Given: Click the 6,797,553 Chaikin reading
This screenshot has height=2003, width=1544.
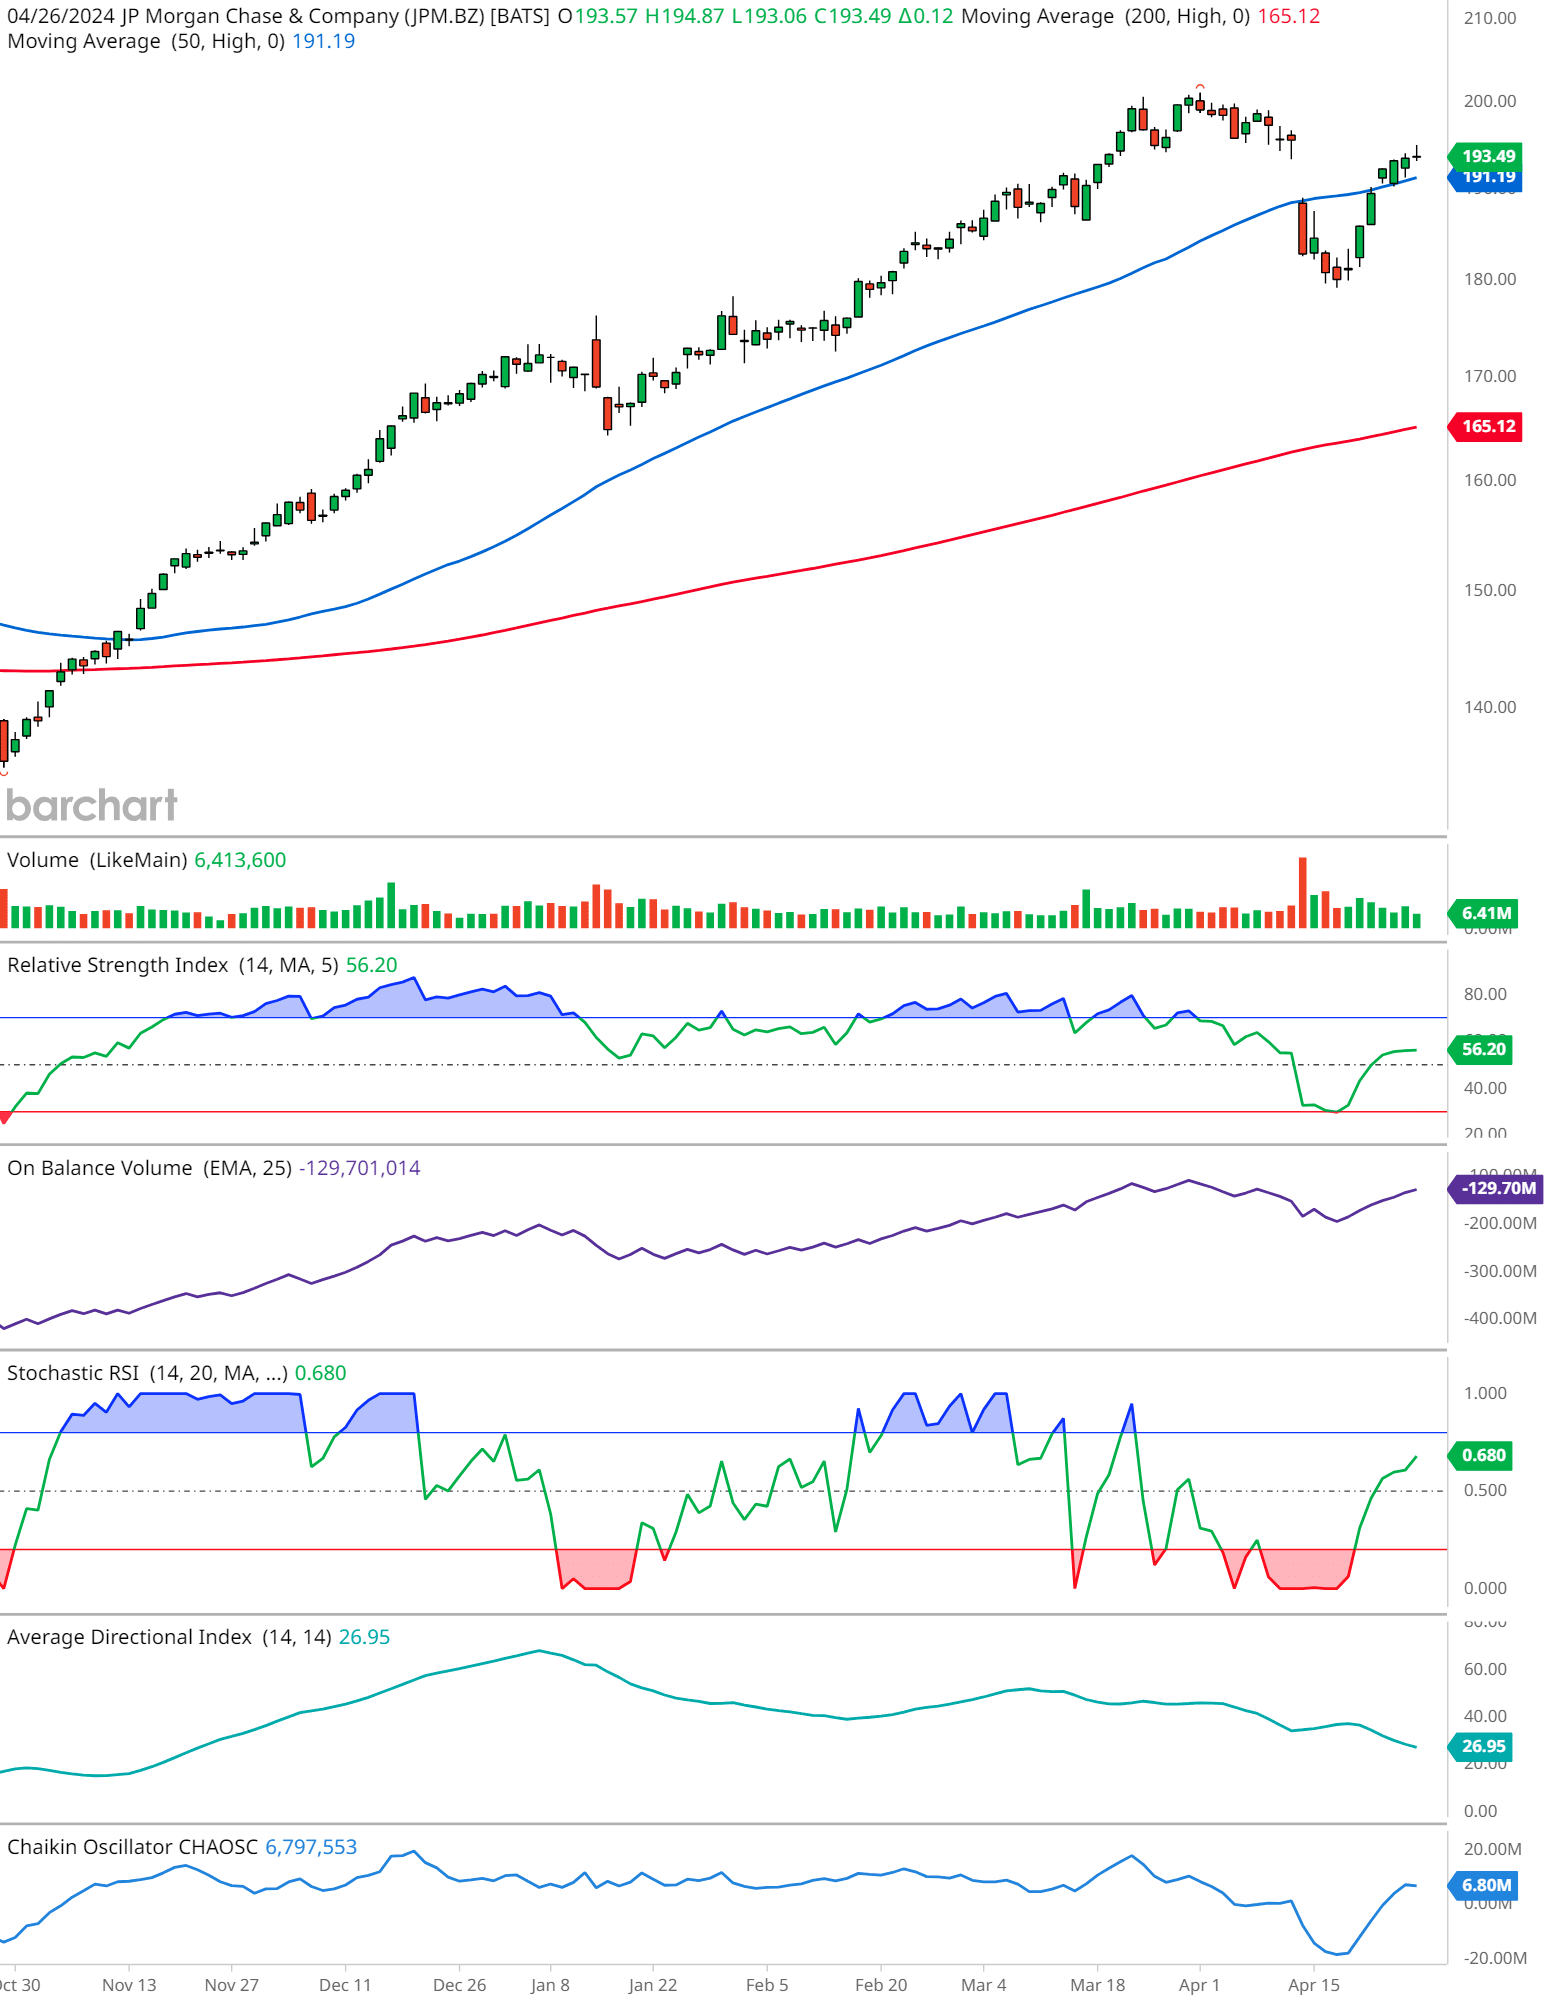Looking at the screenshot, I should (x=311, y=1847).
